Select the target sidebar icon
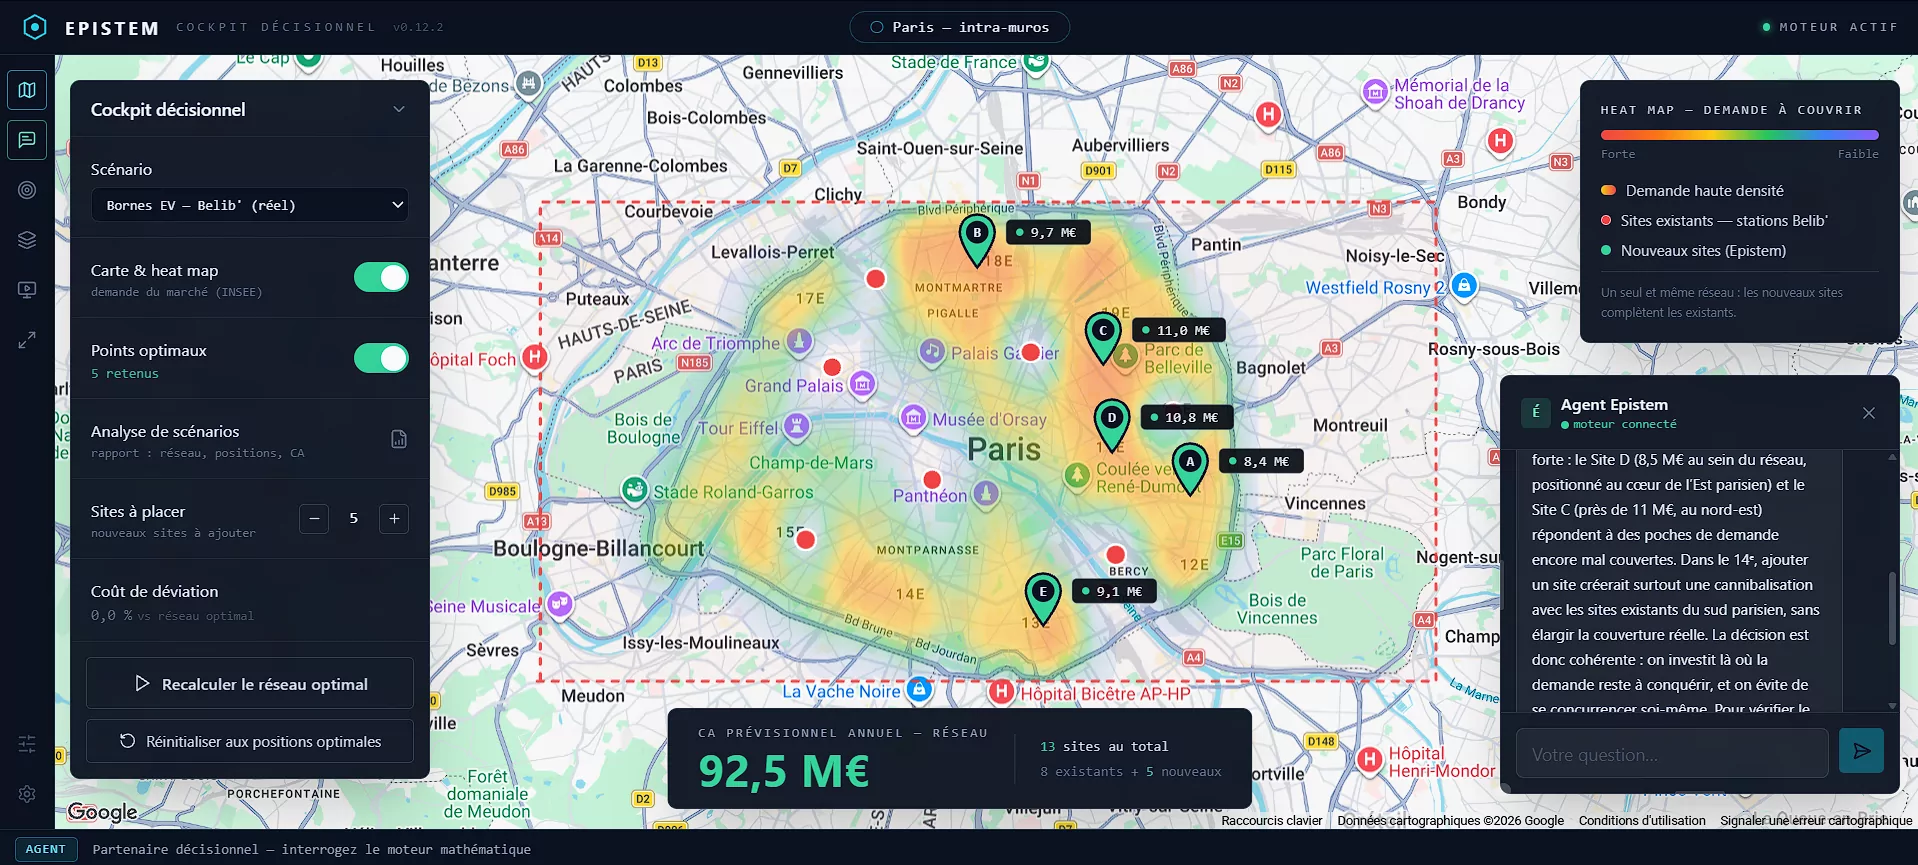The image size is (1918, 865). (x=27, y=190)
